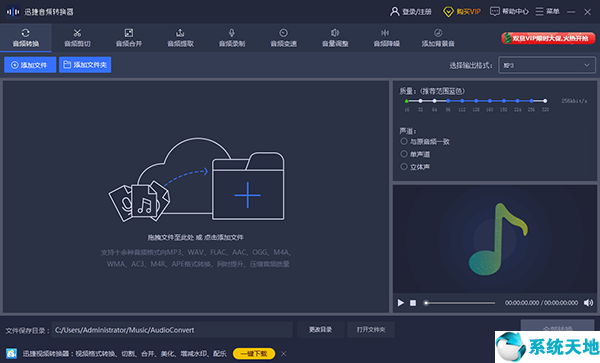Click the 添加文件 add file button
Screen dimensions: 600x363
coord(30,65)
